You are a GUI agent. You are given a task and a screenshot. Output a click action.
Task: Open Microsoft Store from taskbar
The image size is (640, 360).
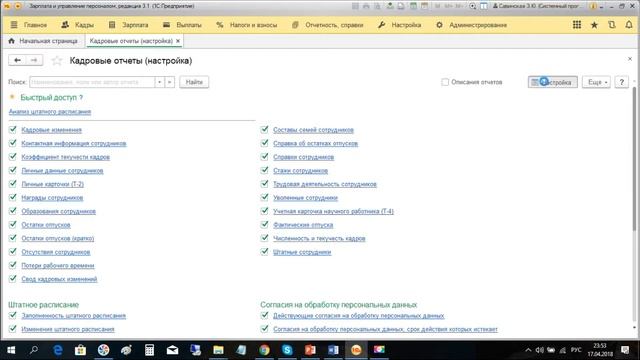coord(80,350)
